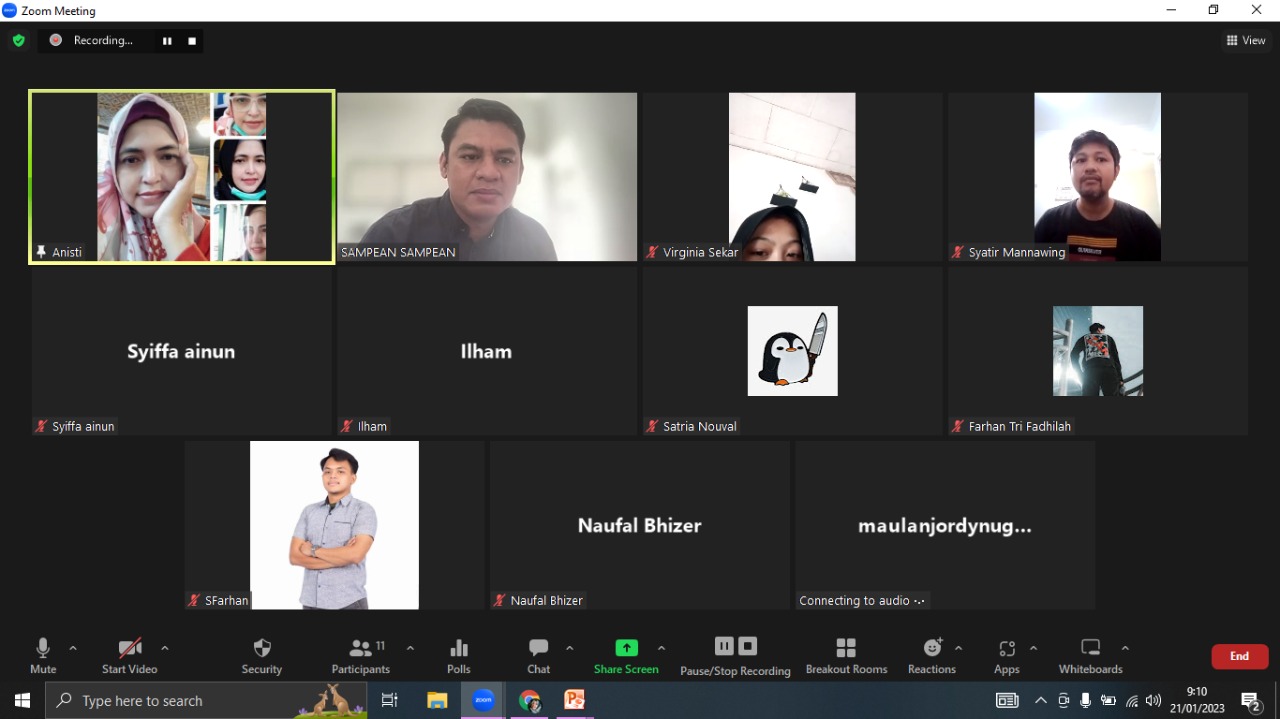Open the Chat panel

(539, 655)
